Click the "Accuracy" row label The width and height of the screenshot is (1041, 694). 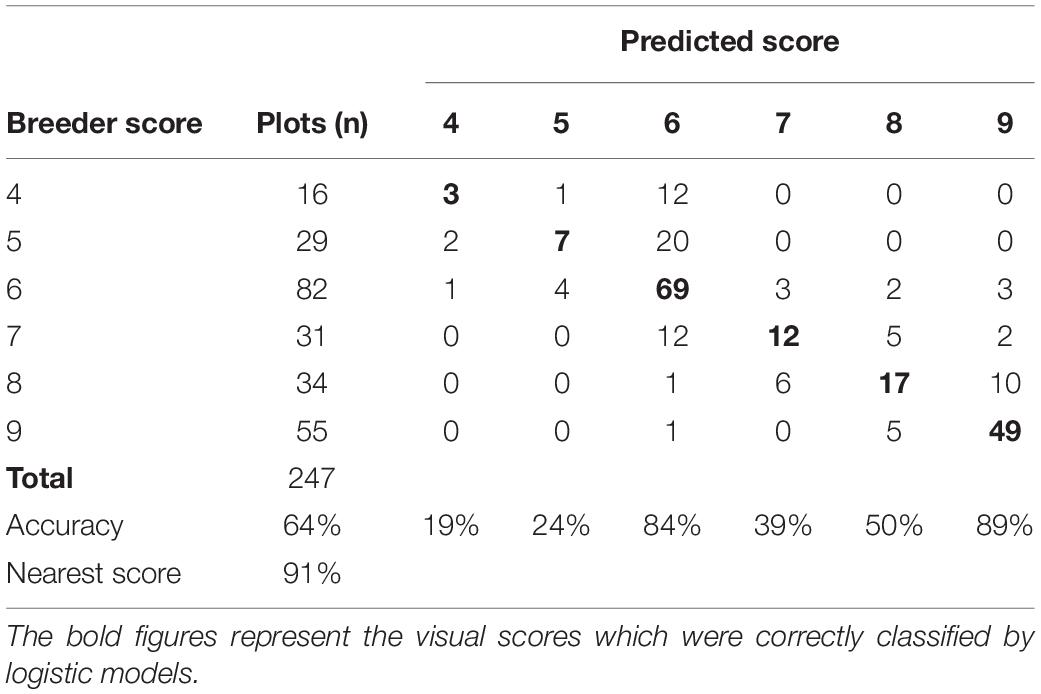pos(64,526)
